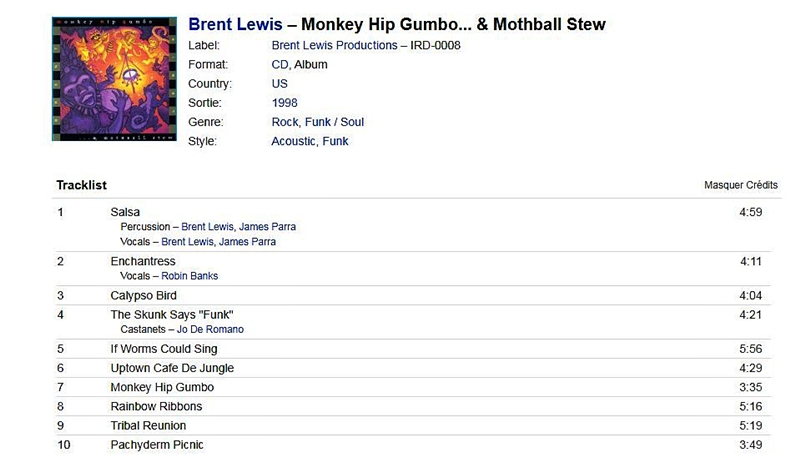The height and width of the screenshot is (467, 800).
Task: Select the CD format link
Action: [280, 65]
